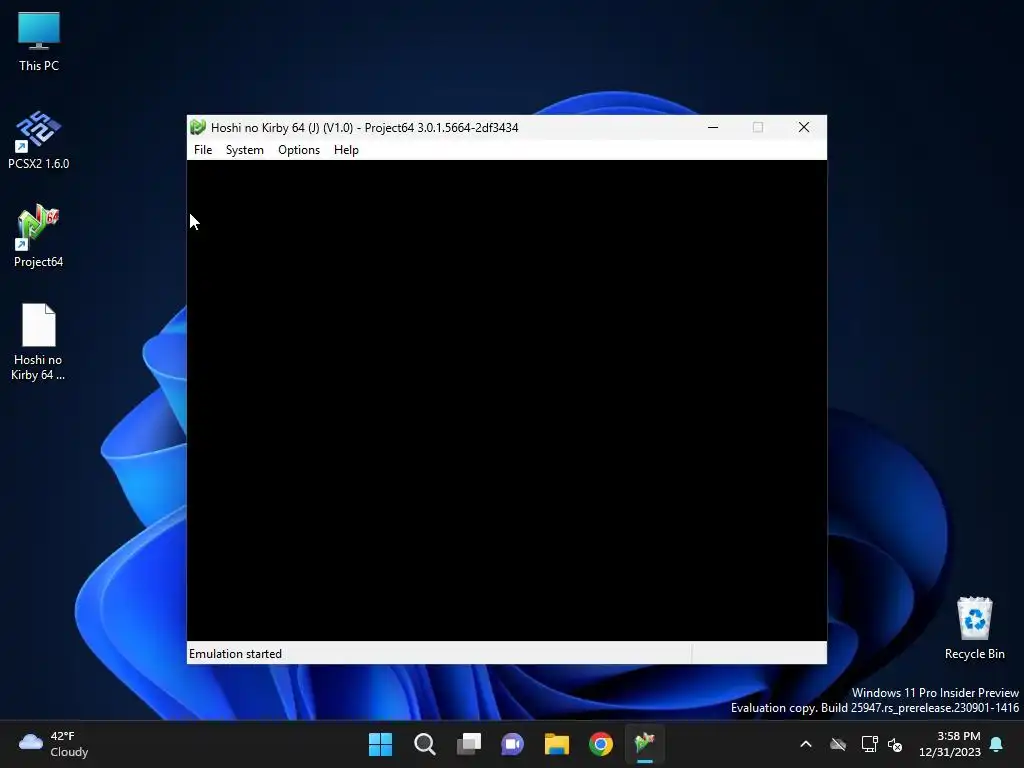Close the Project64 window
This screenshot has width=1024, height=768.
(x=804, y=127)
